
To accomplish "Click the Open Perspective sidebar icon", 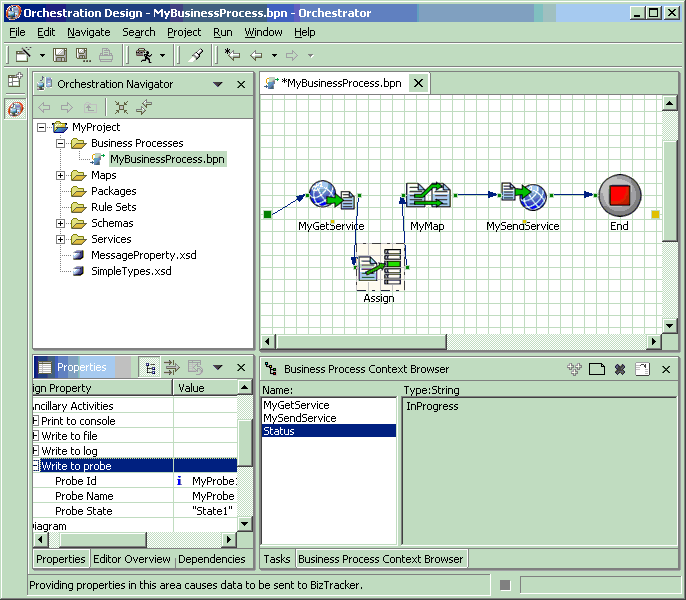I will [x=15, y=80].
